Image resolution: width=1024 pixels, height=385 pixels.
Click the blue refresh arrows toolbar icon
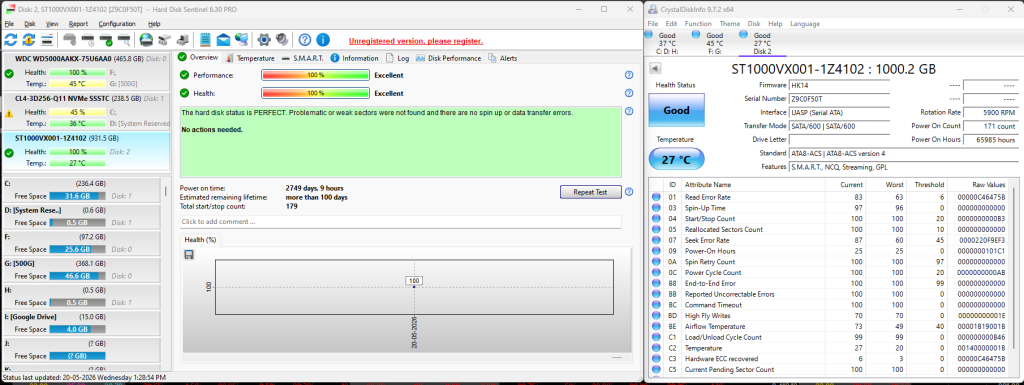click(10, 40)
